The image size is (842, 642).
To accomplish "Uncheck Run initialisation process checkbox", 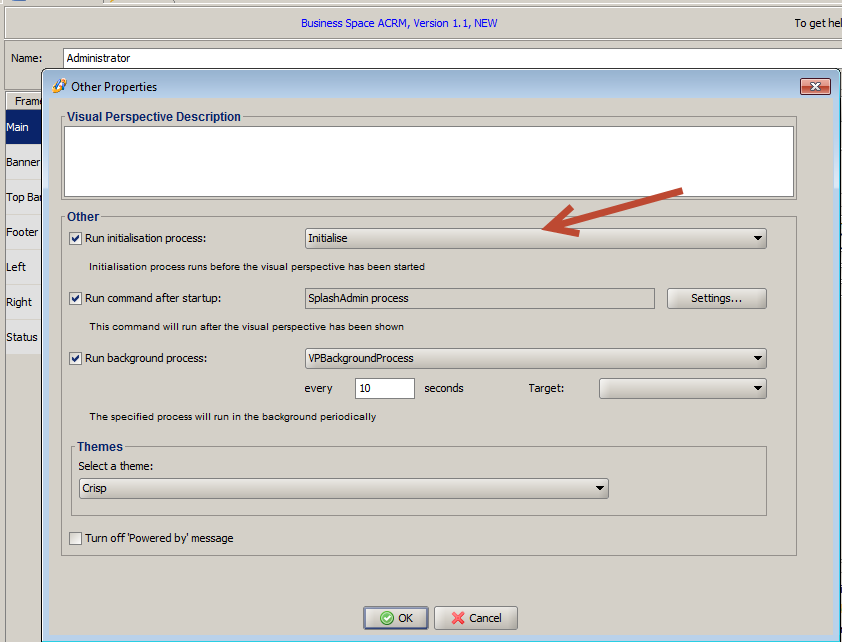I will point(76,238).
